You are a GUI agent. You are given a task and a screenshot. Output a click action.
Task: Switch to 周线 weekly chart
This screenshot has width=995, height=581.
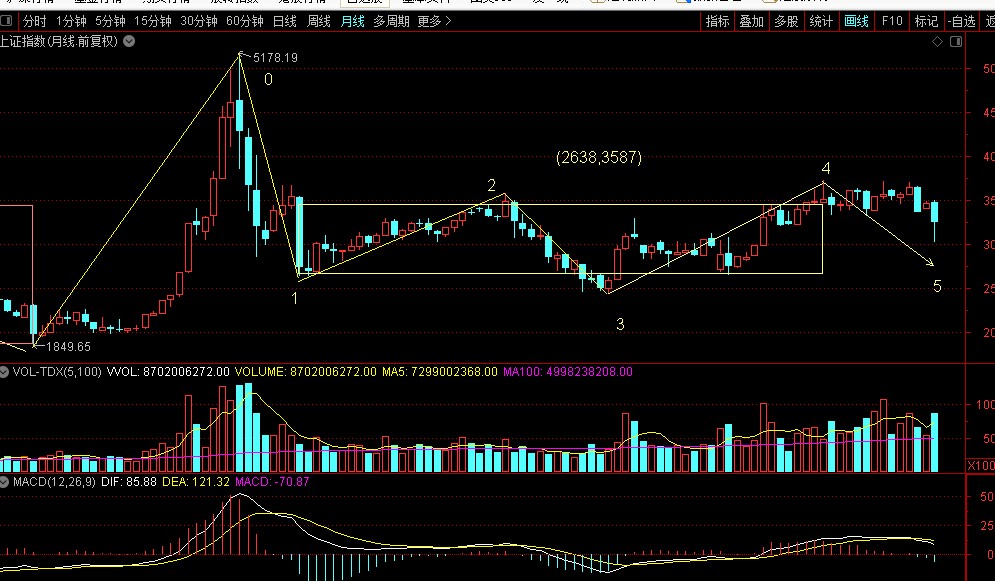[x=319, y=22]
